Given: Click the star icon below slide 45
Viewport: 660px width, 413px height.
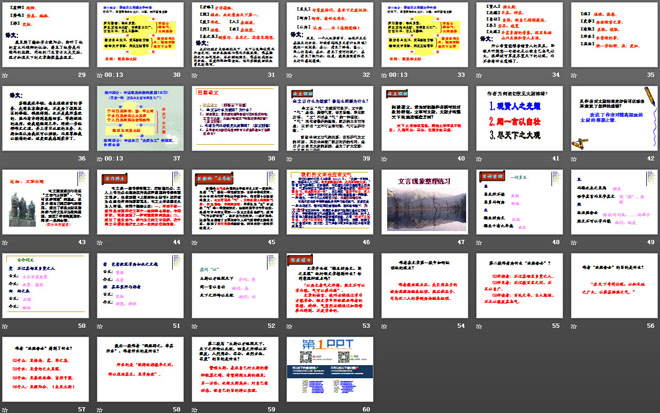Looking at the screenshot, I should (x=194, y=242).
